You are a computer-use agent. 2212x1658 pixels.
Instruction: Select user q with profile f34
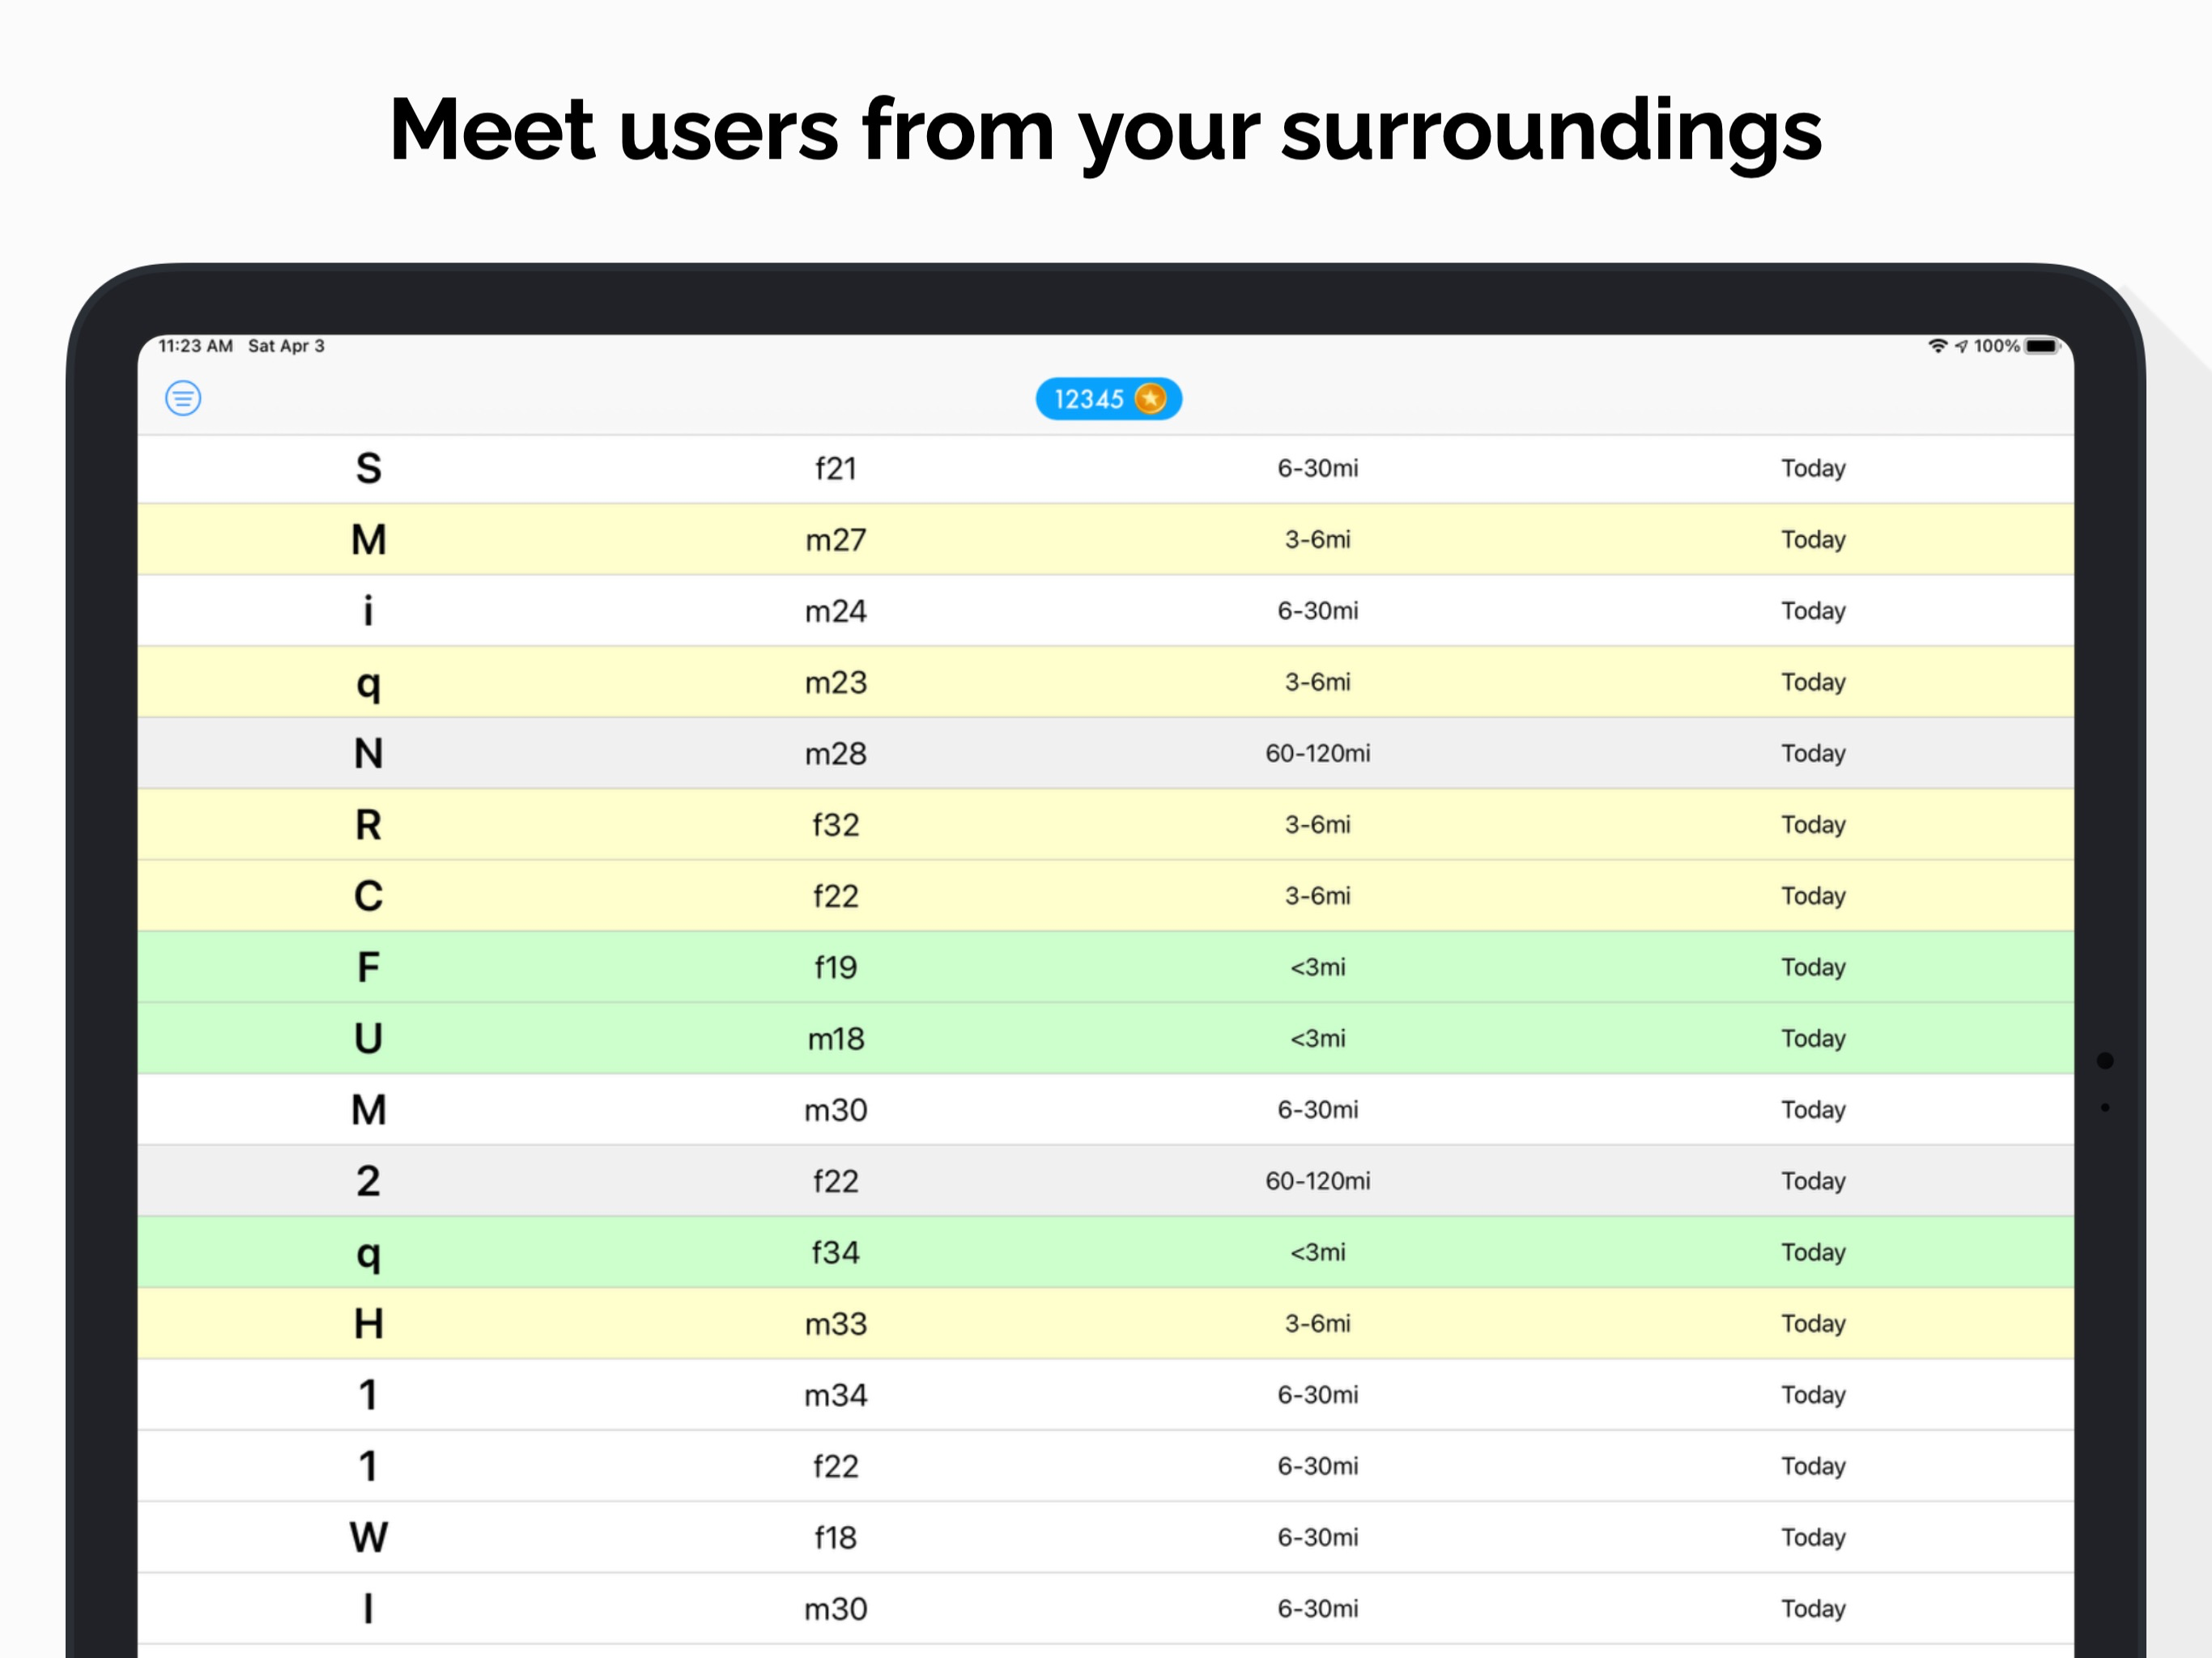(x=836, y=1252)
